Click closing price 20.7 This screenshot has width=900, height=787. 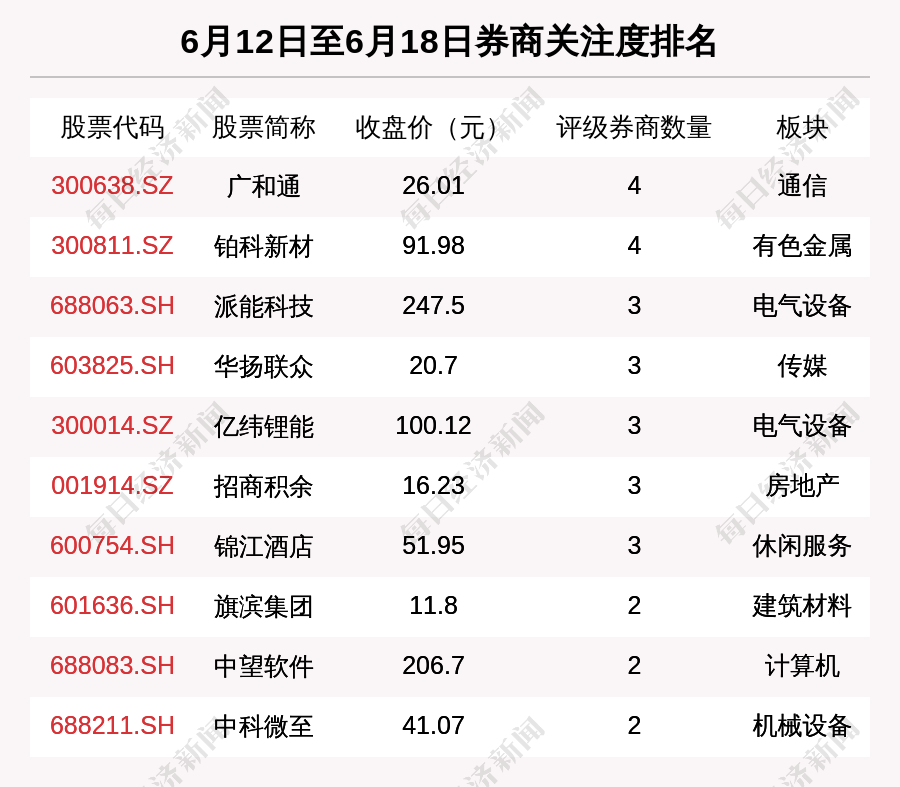pyautogui.click(x=433, y=366)
